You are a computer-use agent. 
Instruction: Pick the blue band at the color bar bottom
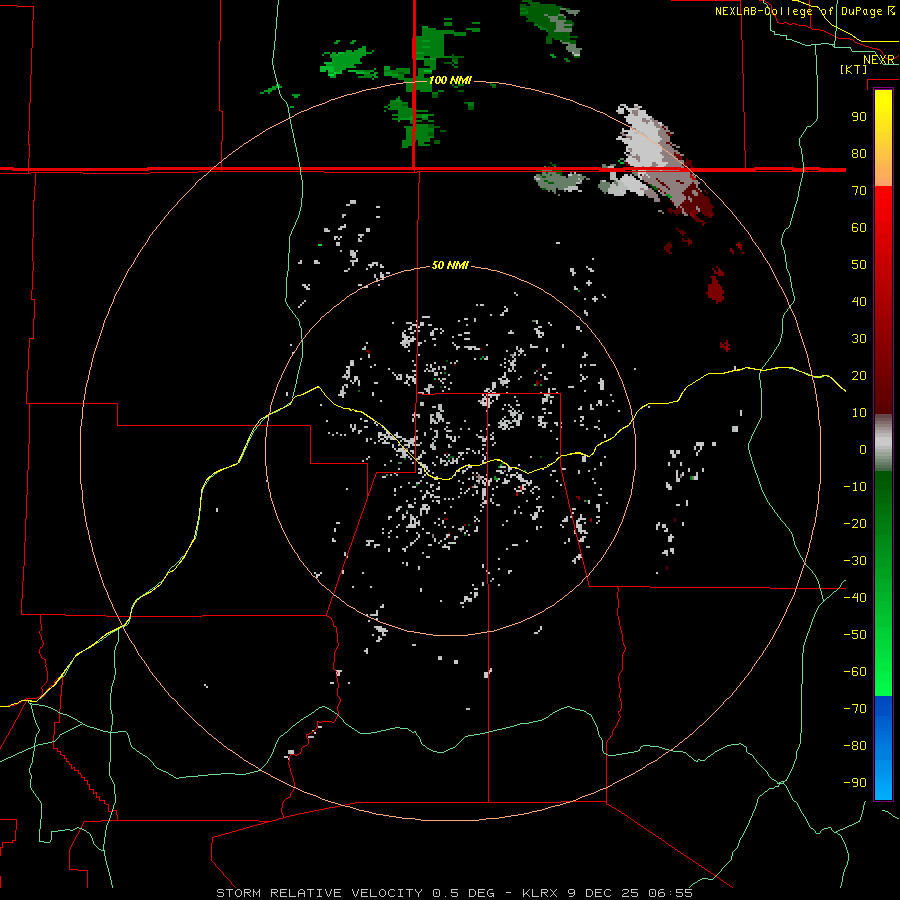pyautogui.click(x=883, y=748)
